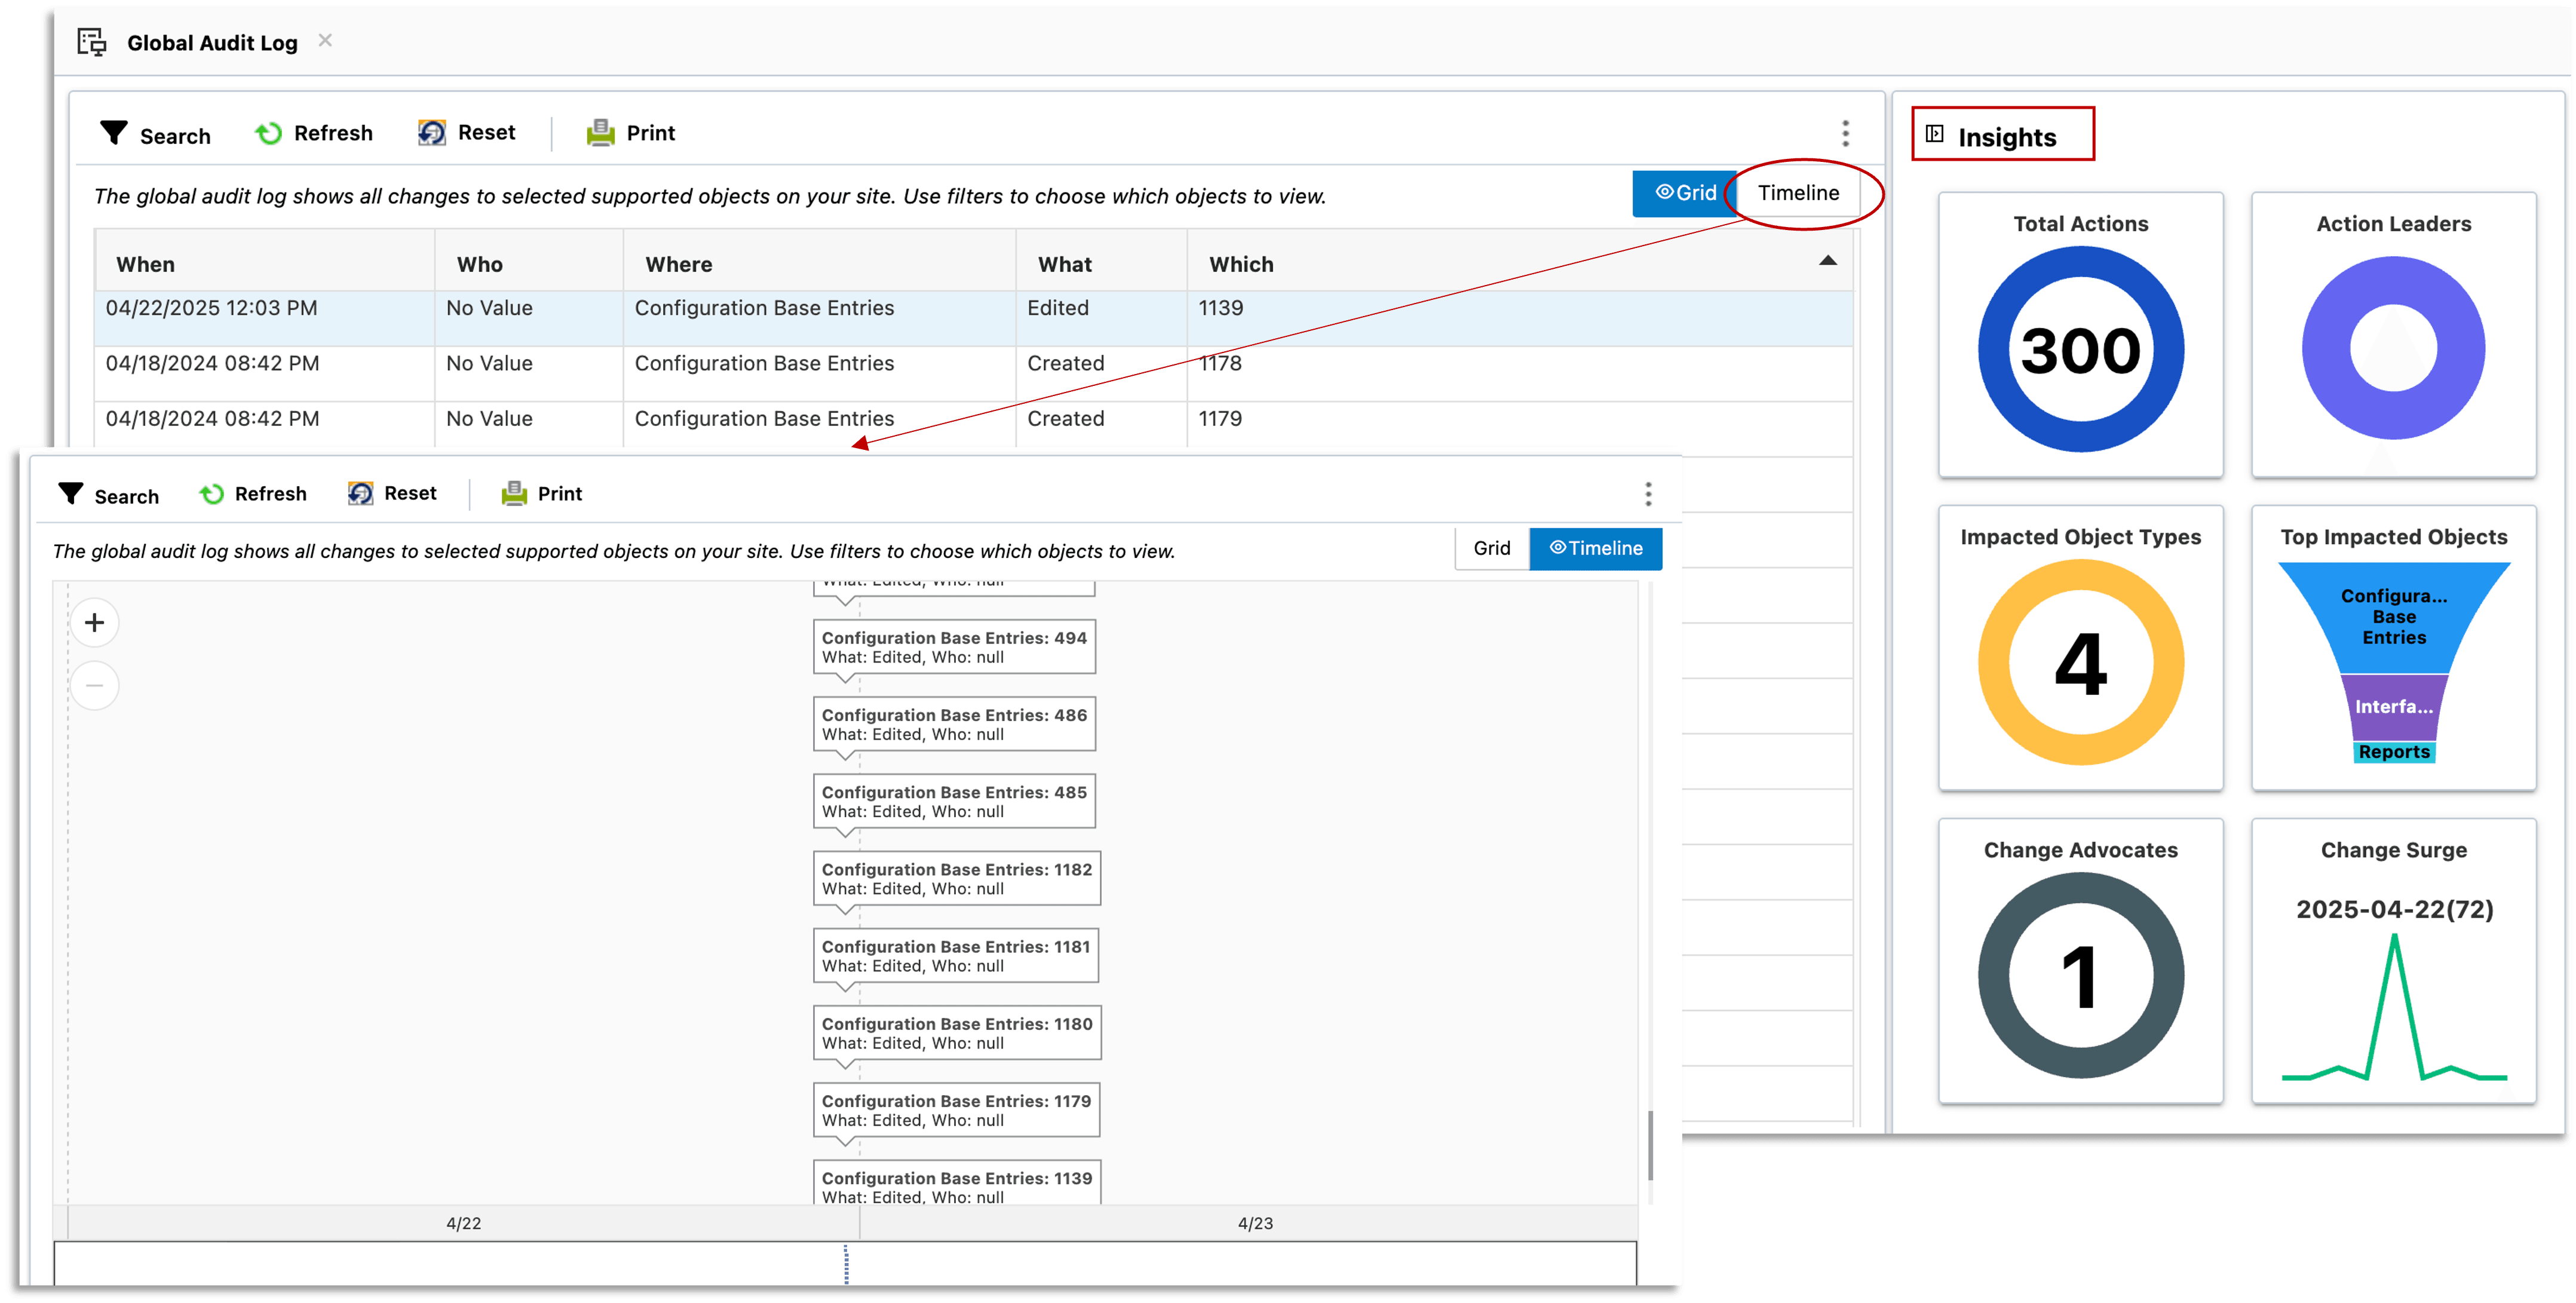Zoom in the timeline with plus button
This screenshot has height=1303, width=2576.
[95, 623]
